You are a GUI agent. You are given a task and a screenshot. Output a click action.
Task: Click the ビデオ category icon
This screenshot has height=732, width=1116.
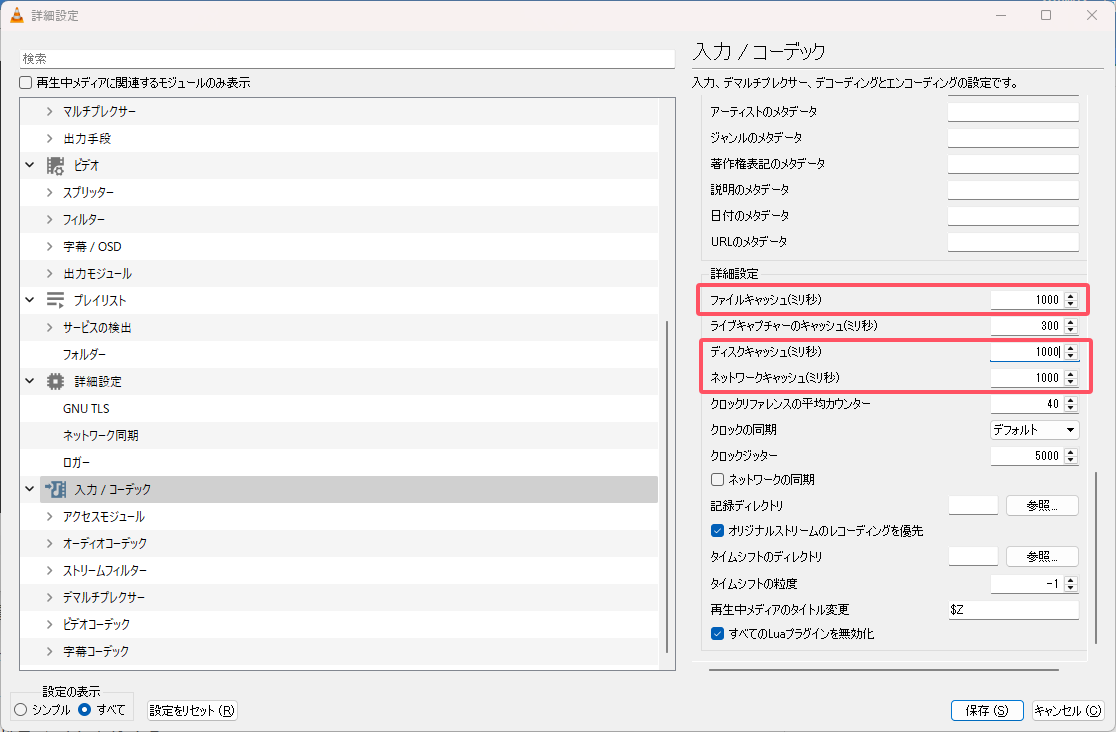click(x=56, y=165)
